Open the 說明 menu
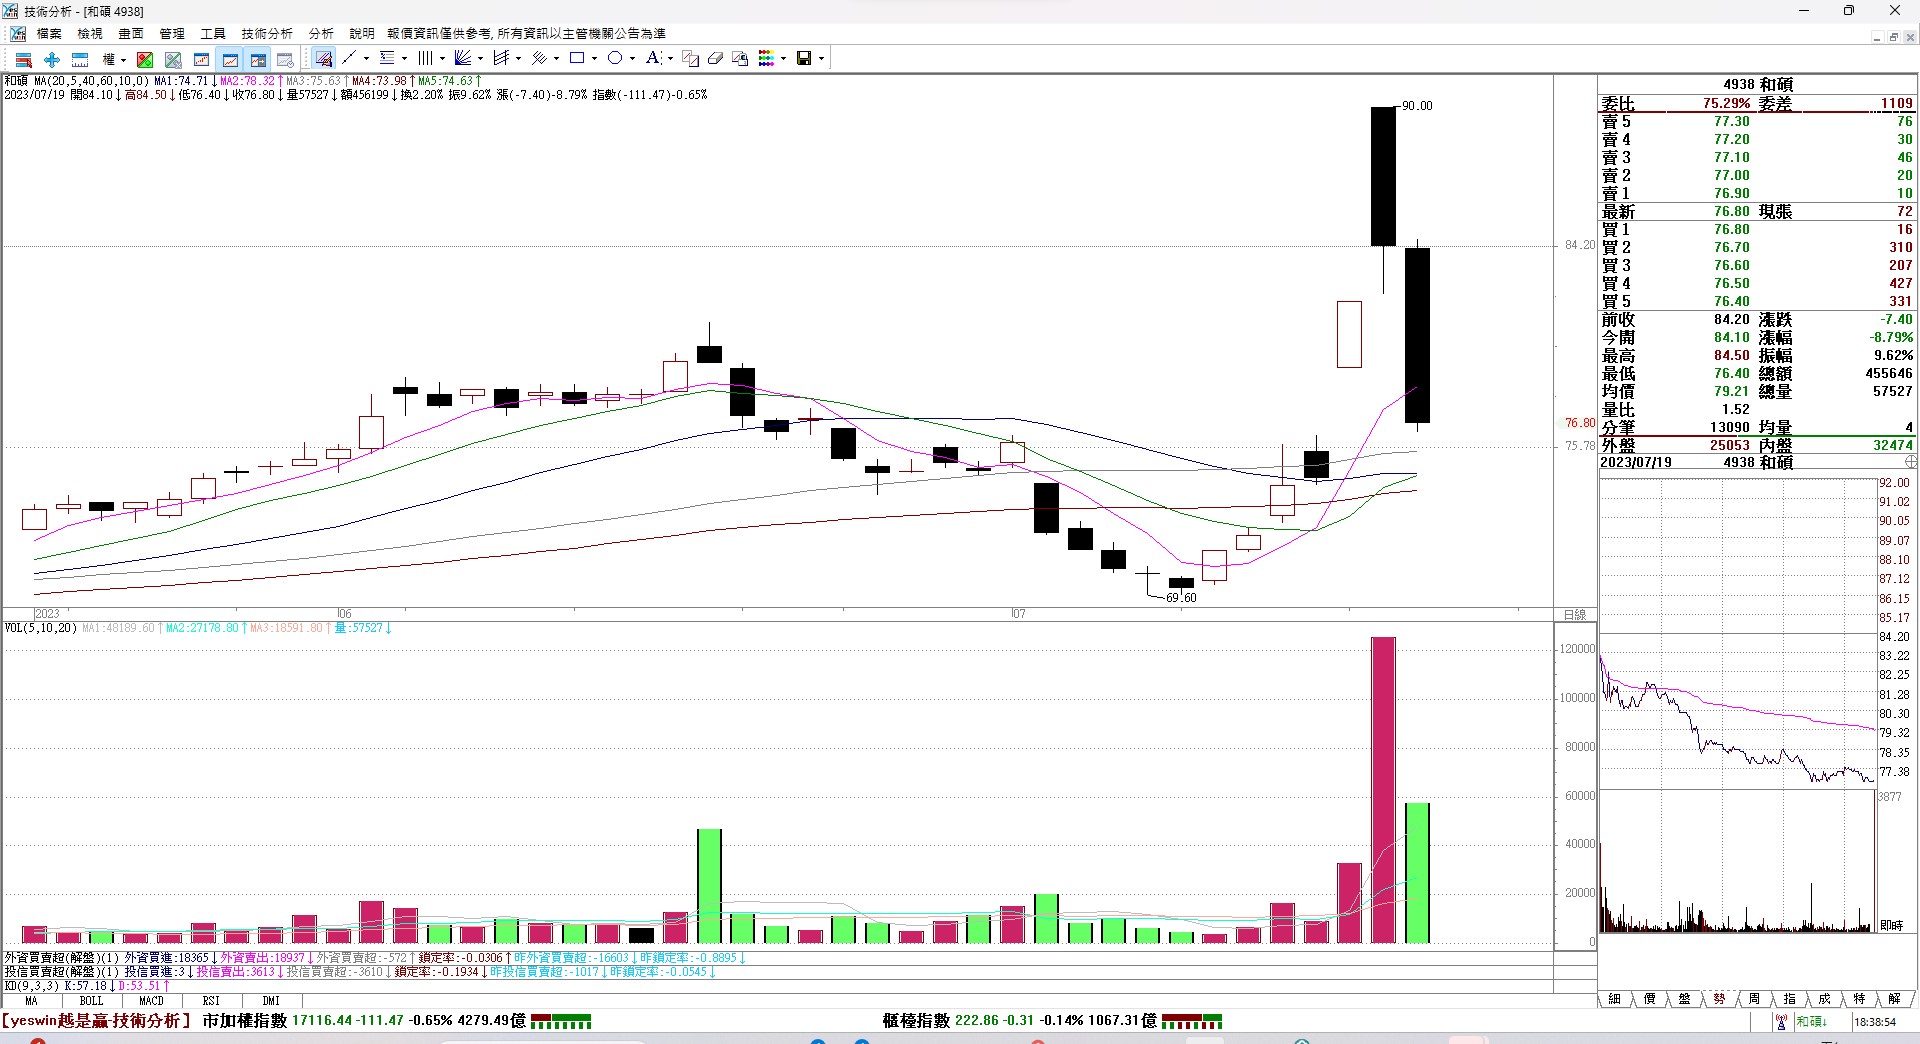 coord(362,34)
